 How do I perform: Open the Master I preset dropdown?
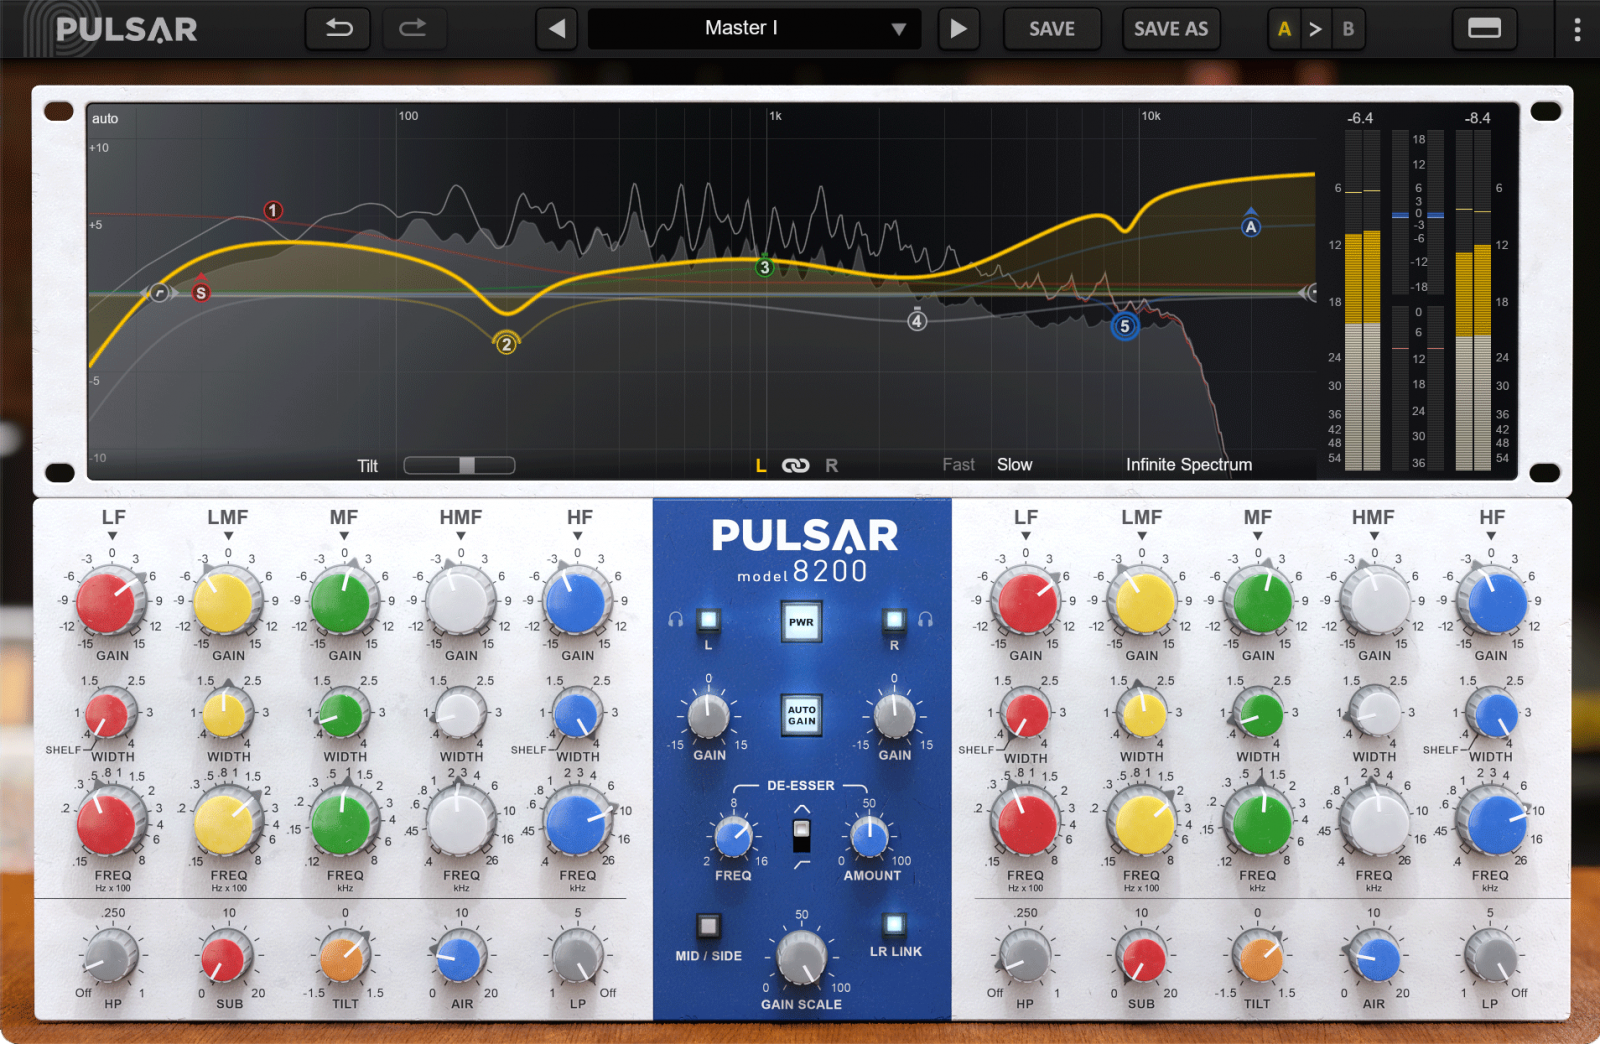754,28
